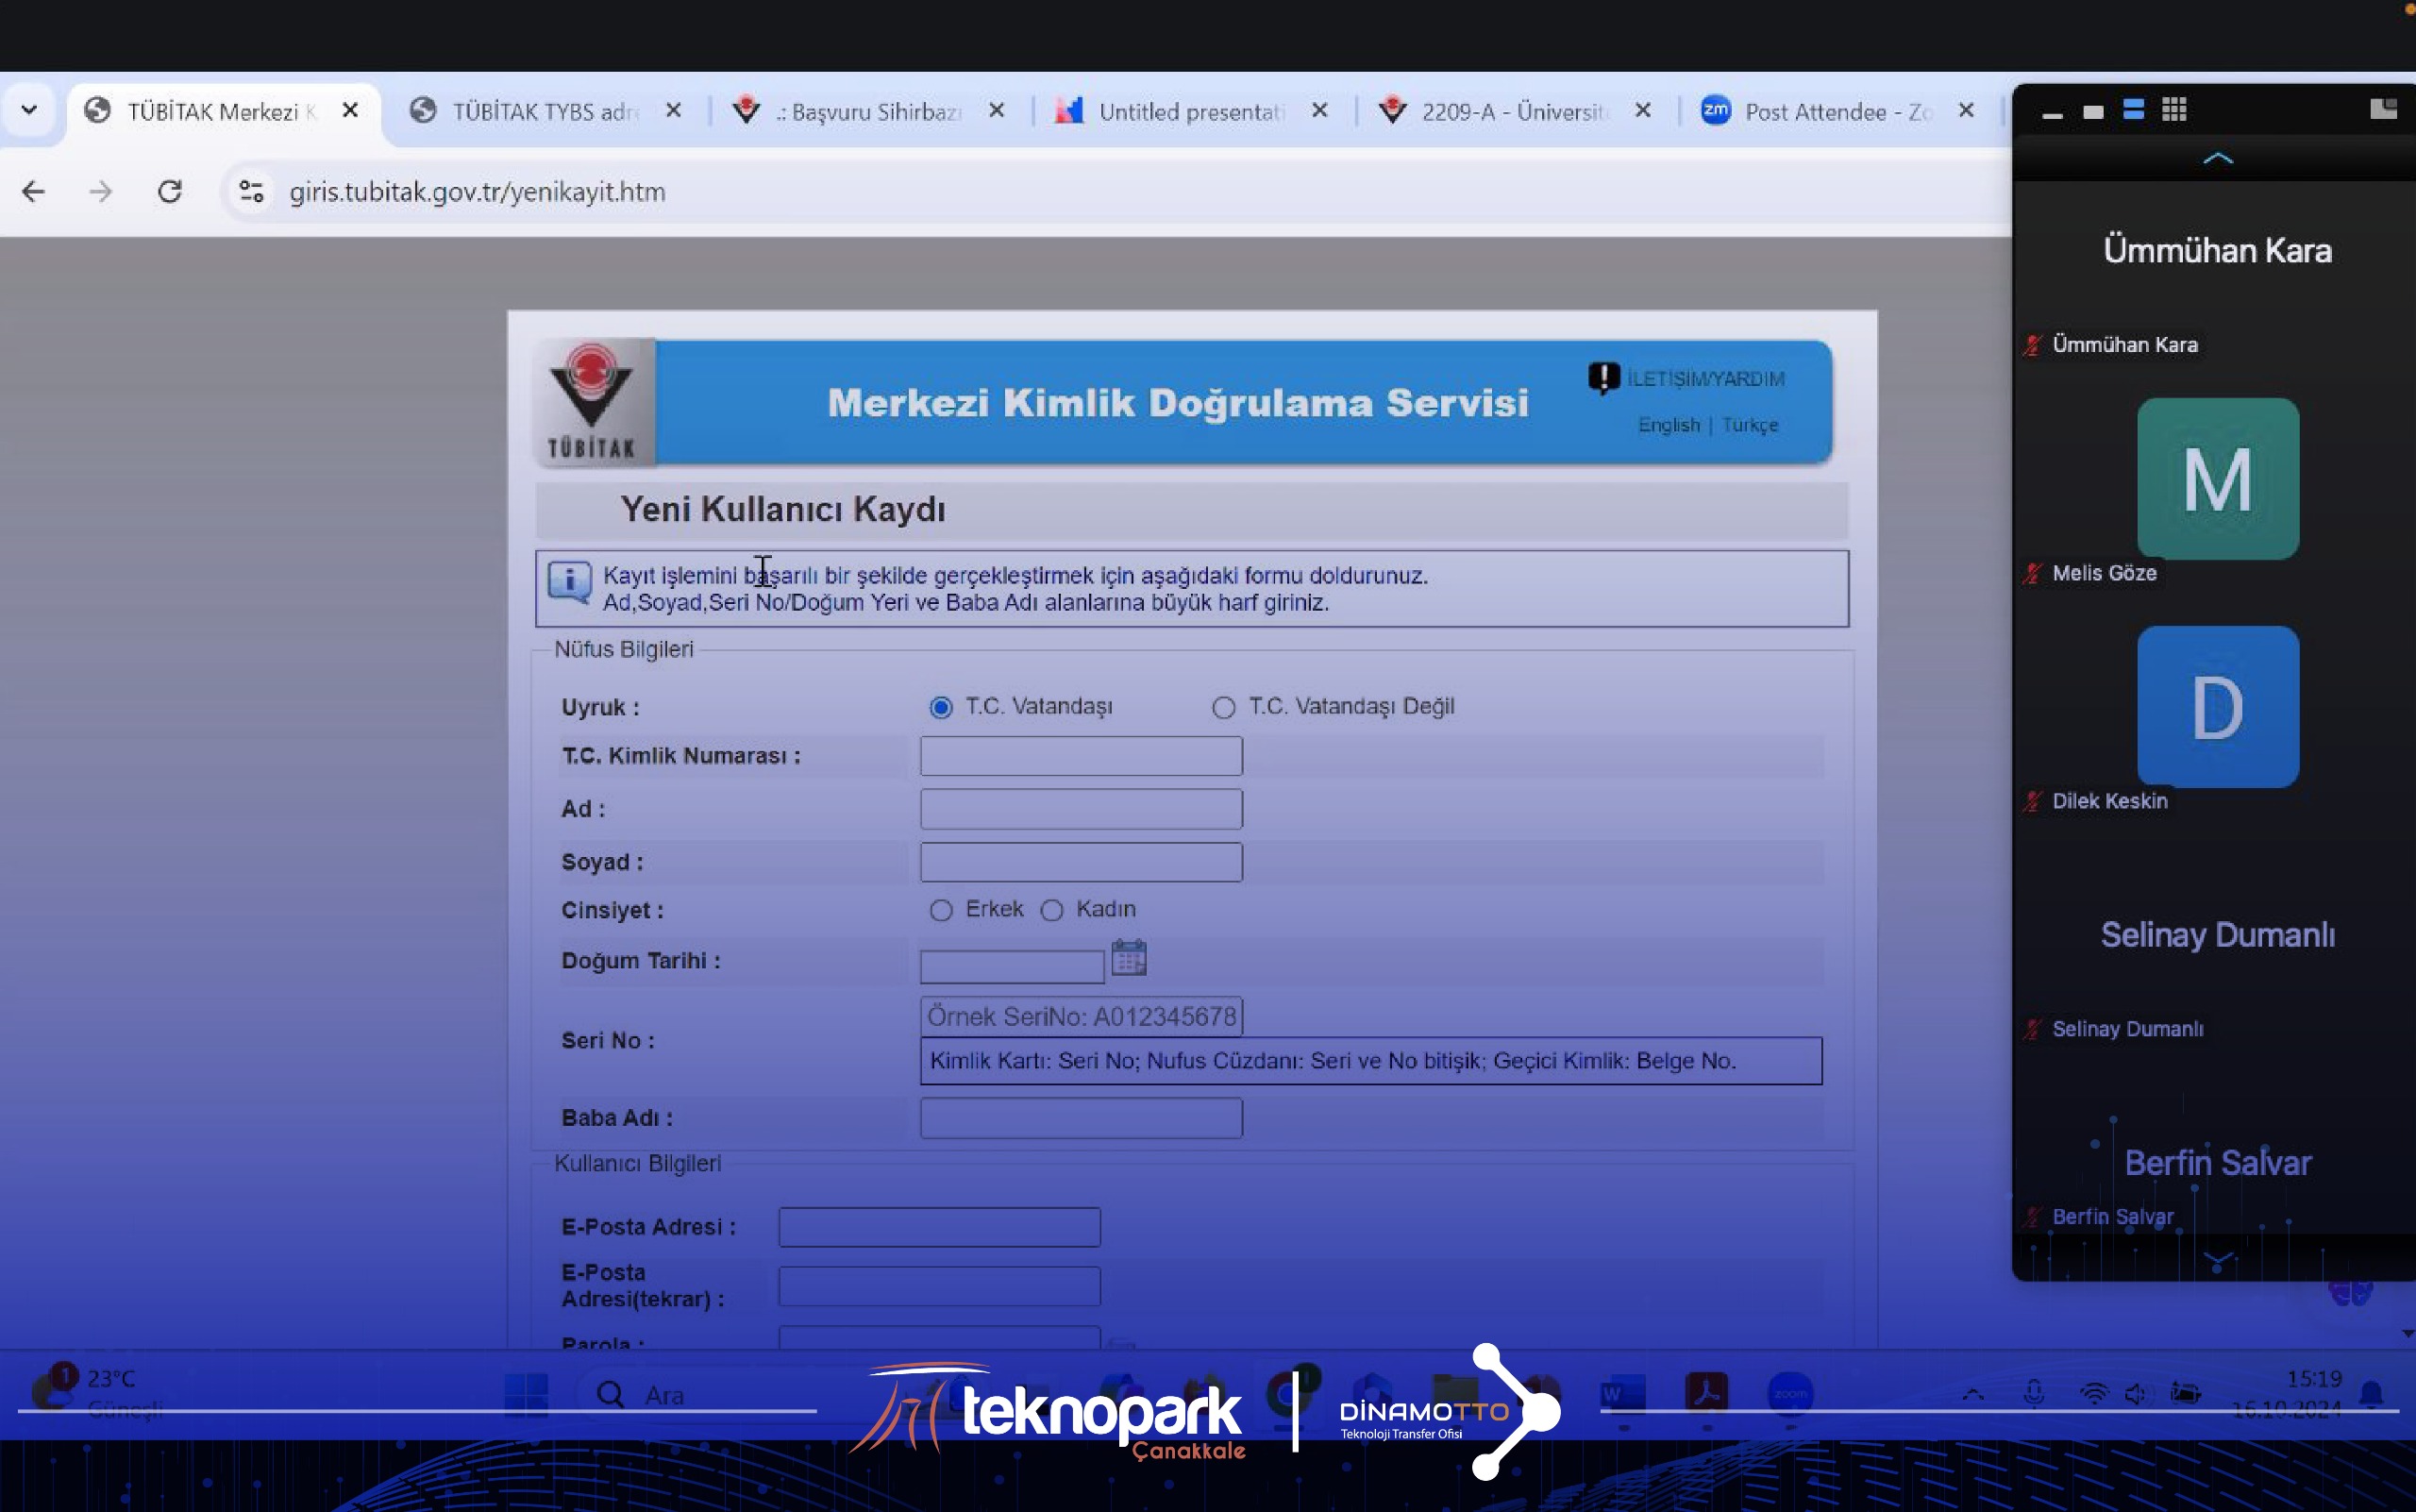Click the Doğum Tarihi date field
This screenshot has height=1512, width=2416.
click(1012, 966)
